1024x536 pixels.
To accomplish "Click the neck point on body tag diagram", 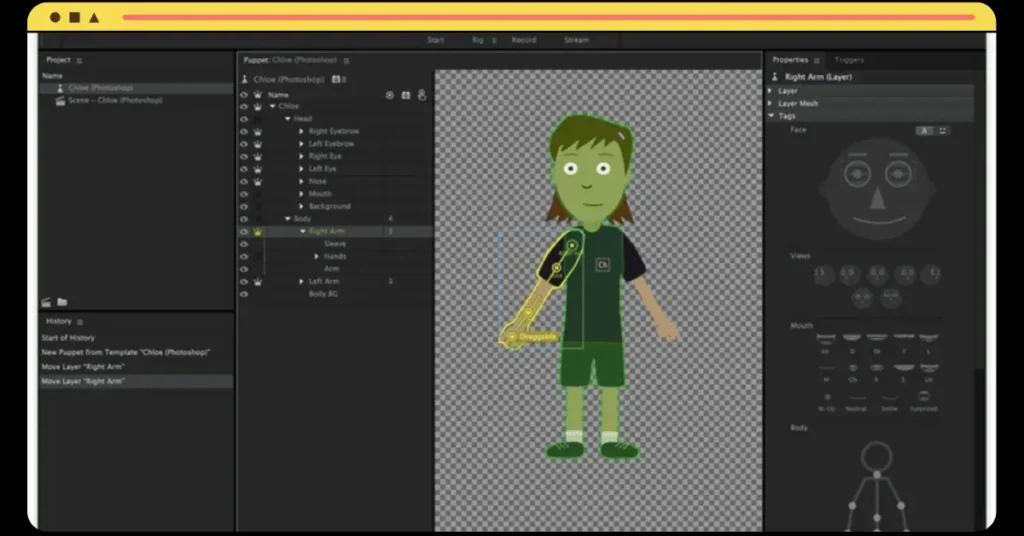I will 877,474.
